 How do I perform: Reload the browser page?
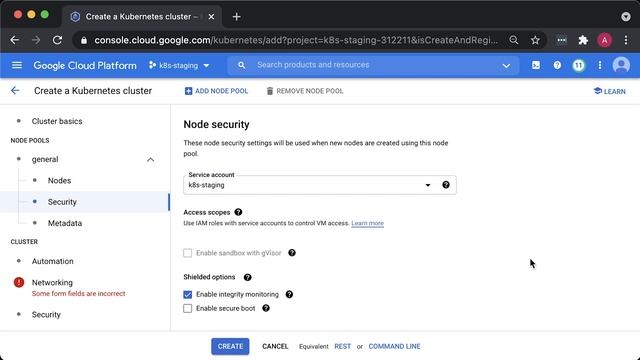(x=58, y=40)
